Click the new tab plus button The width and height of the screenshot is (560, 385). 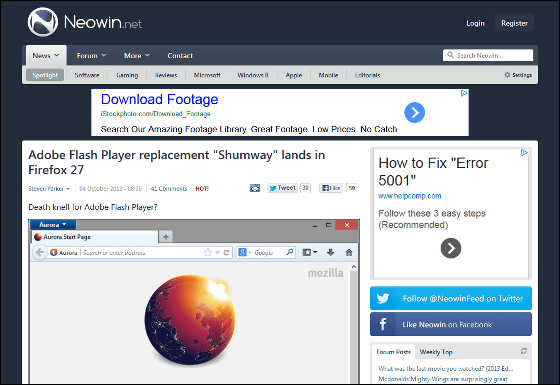click(x=166, y=236)
